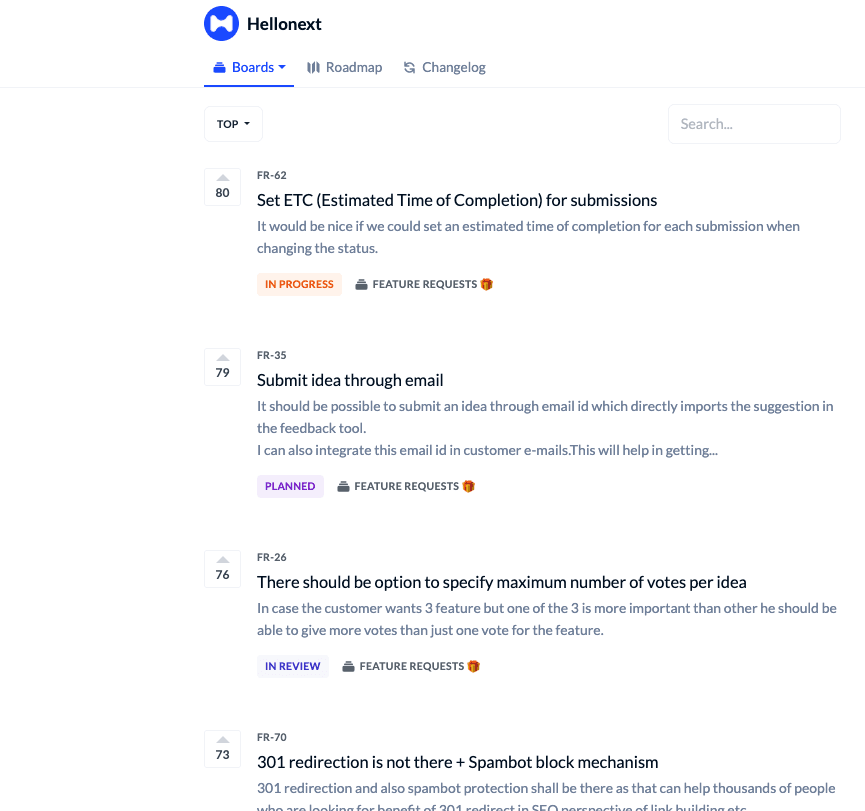Click the IN REVIEW status badge
Screen dimensions: 865x811
[293, 666]
